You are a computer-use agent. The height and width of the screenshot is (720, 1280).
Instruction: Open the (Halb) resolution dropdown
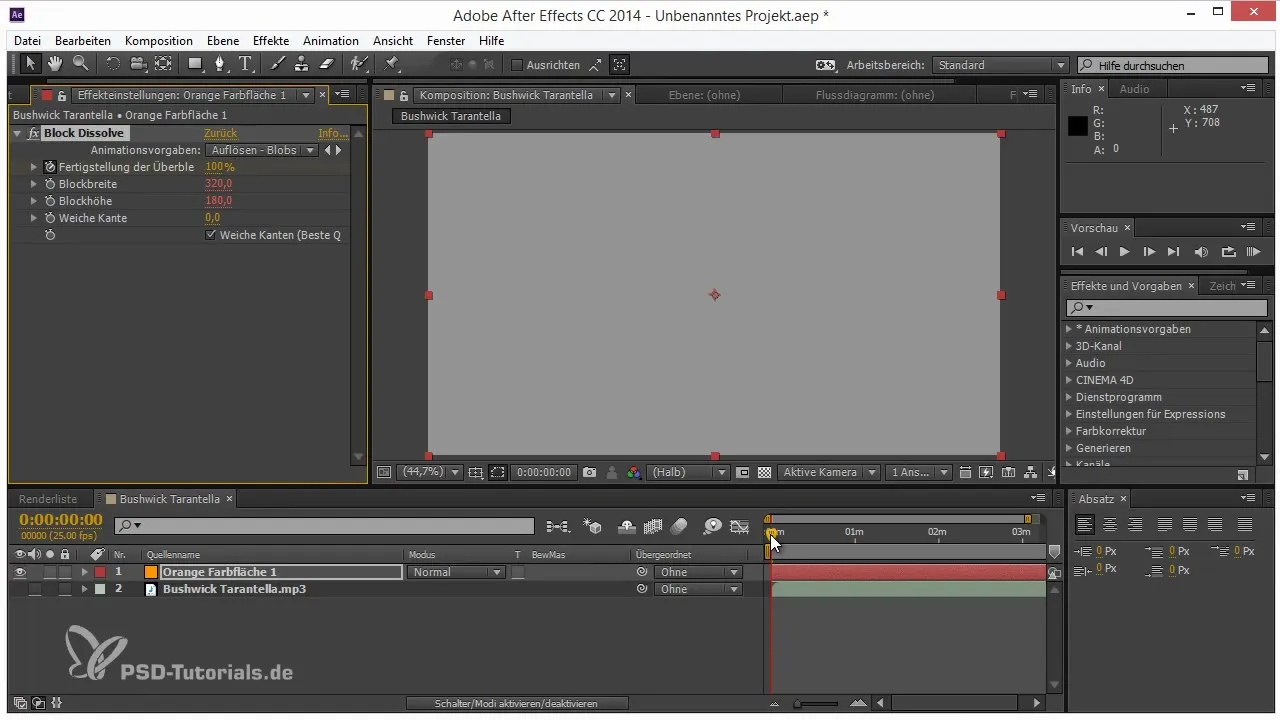click(689, 472)
